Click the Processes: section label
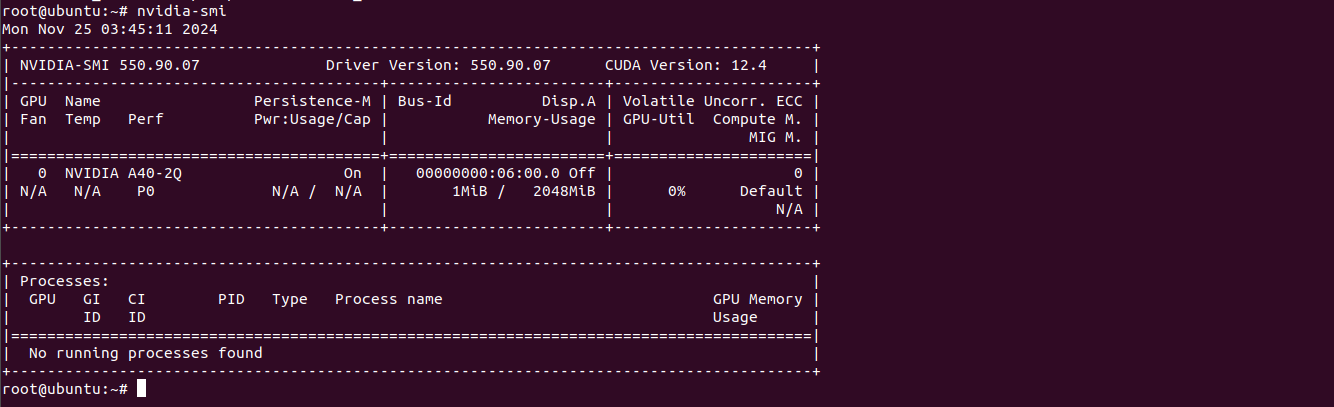1334x407 pixels. pos(65,281)
